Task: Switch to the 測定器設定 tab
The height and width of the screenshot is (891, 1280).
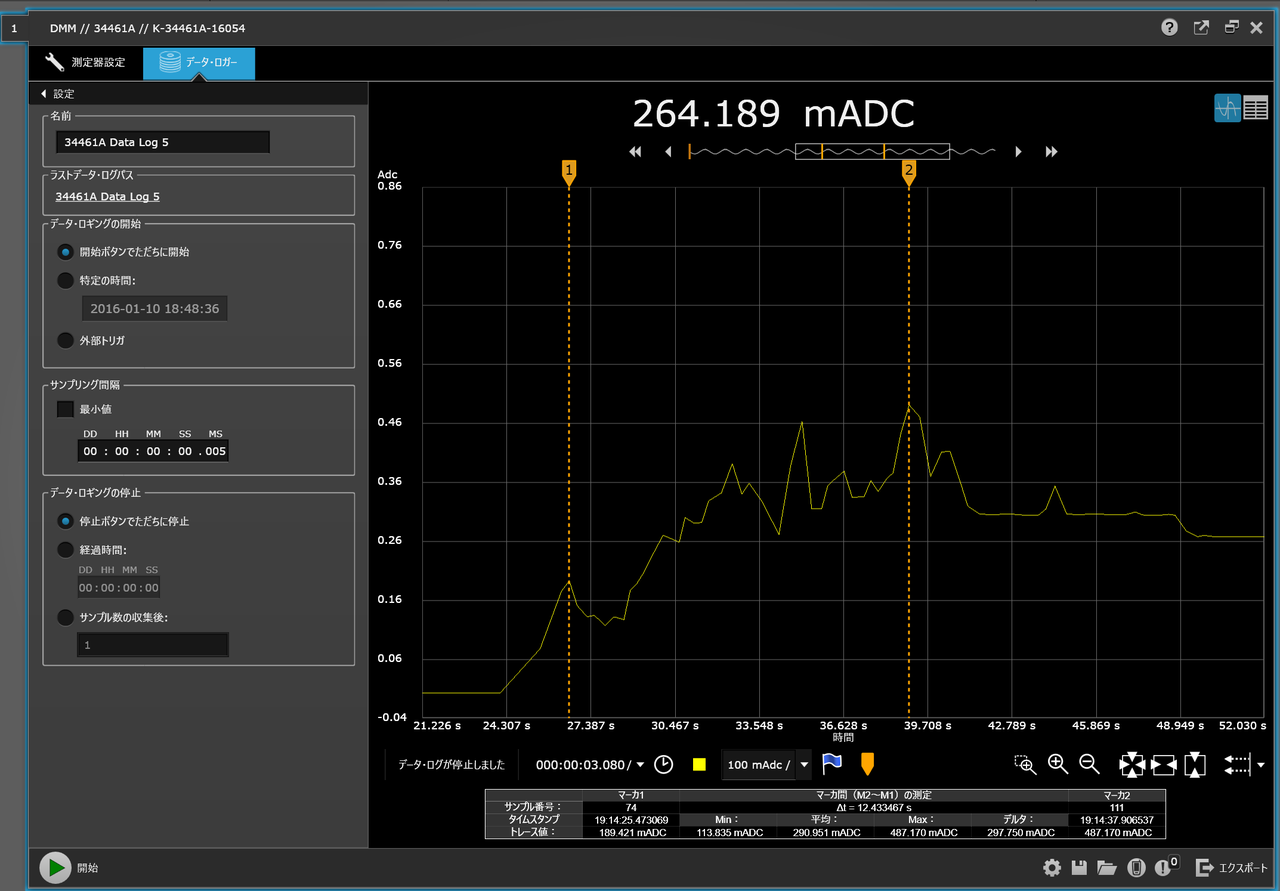Action: (x=86, y=63)
